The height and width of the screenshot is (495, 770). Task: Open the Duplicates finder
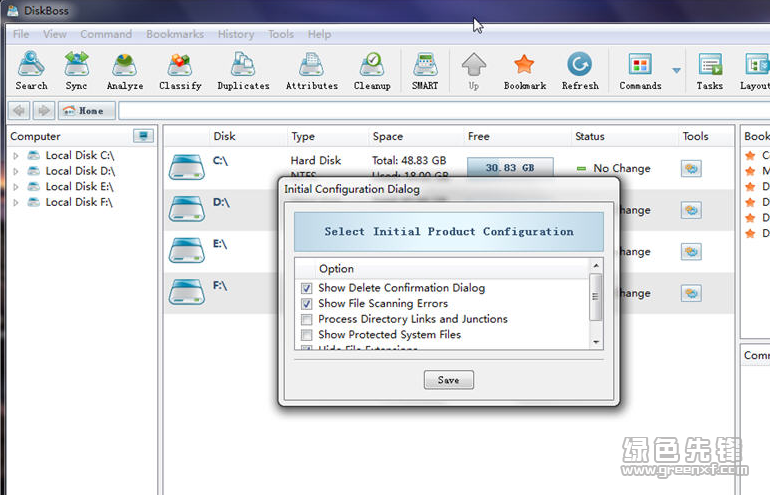[x=243, y=71]
